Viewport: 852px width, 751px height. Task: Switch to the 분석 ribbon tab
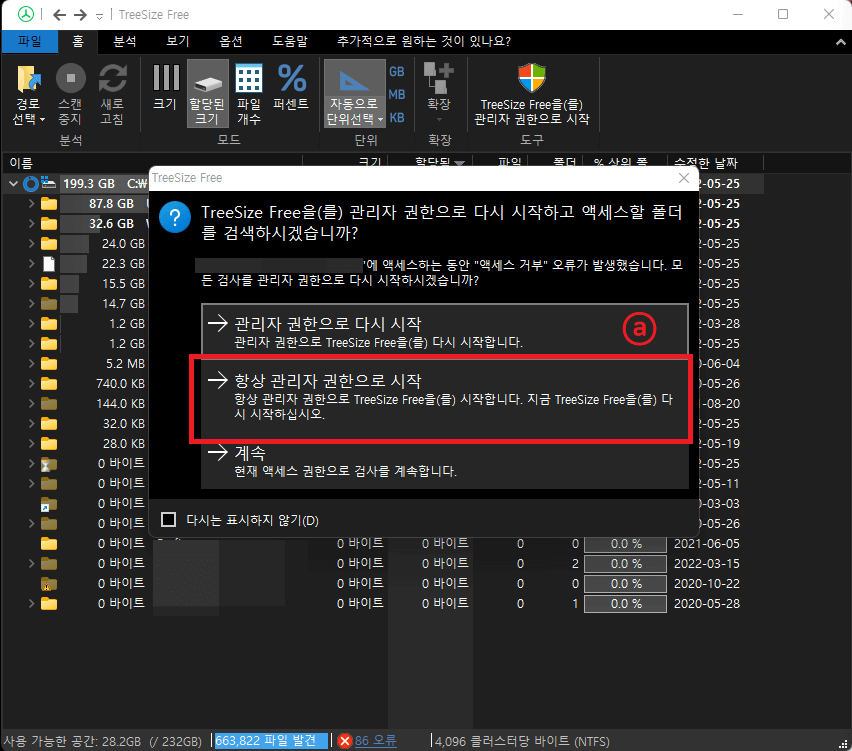(125, 41)
